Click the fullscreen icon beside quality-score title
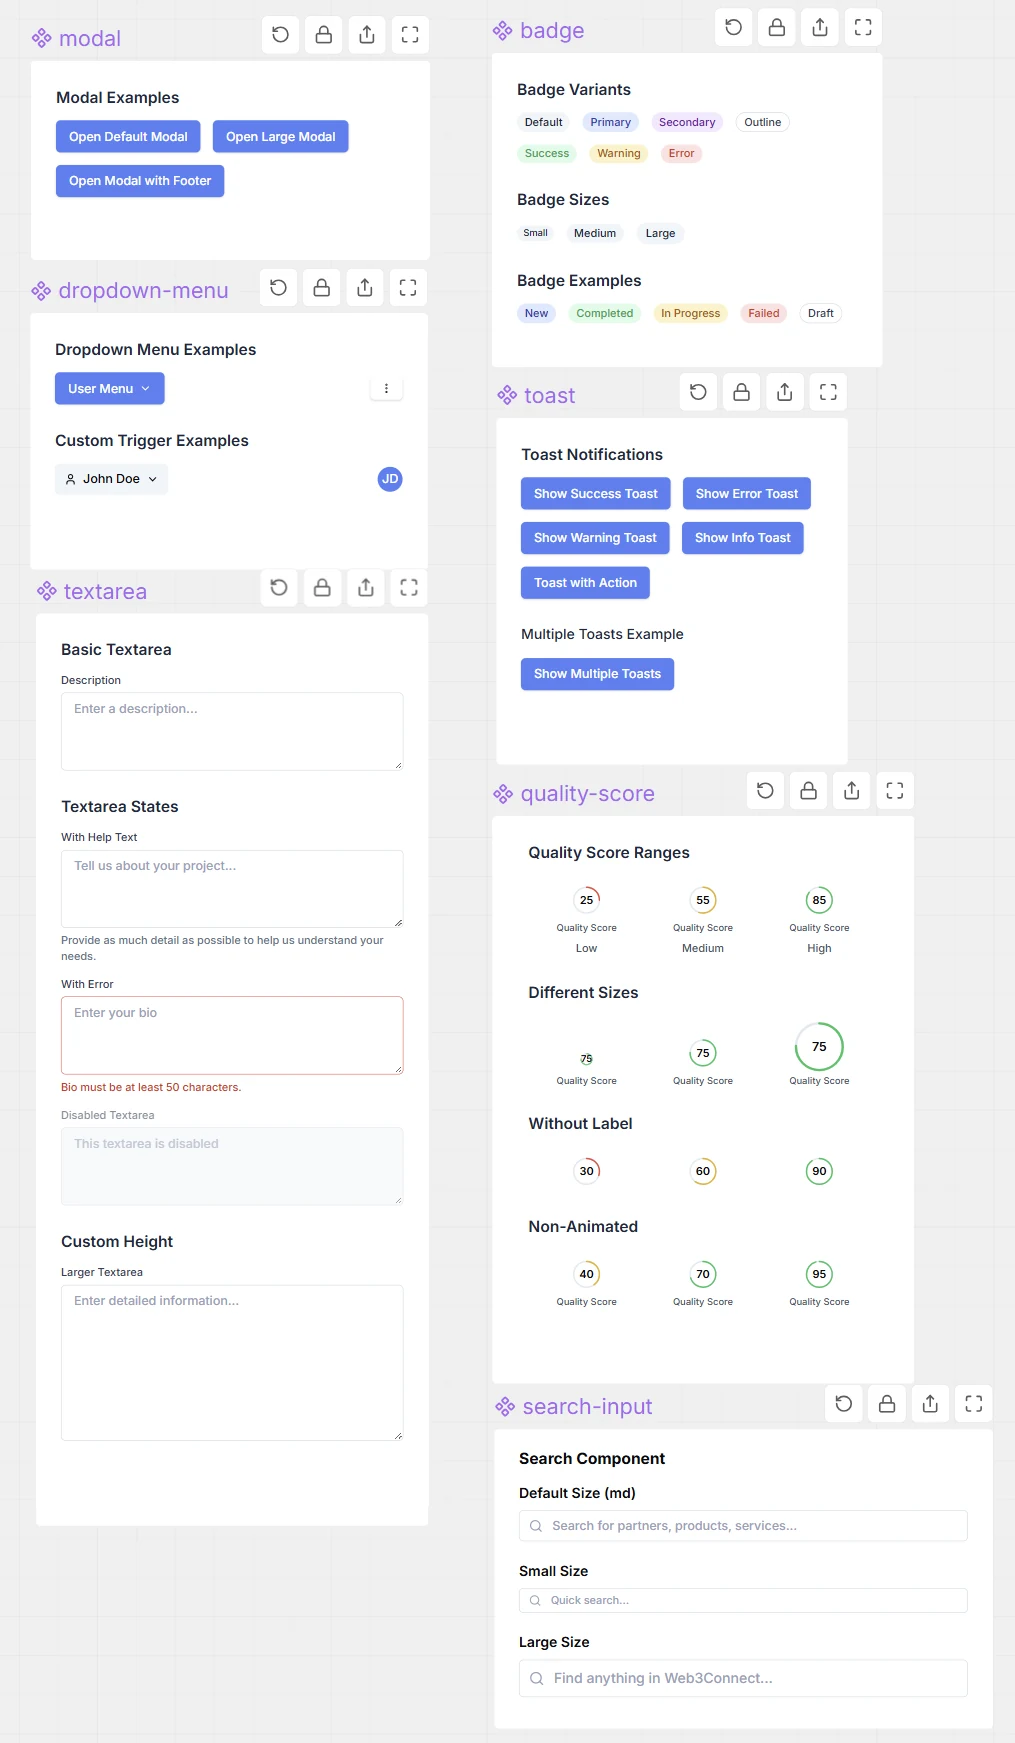The height and width of the screenshot is (1743, 1015). pos(895,791)
